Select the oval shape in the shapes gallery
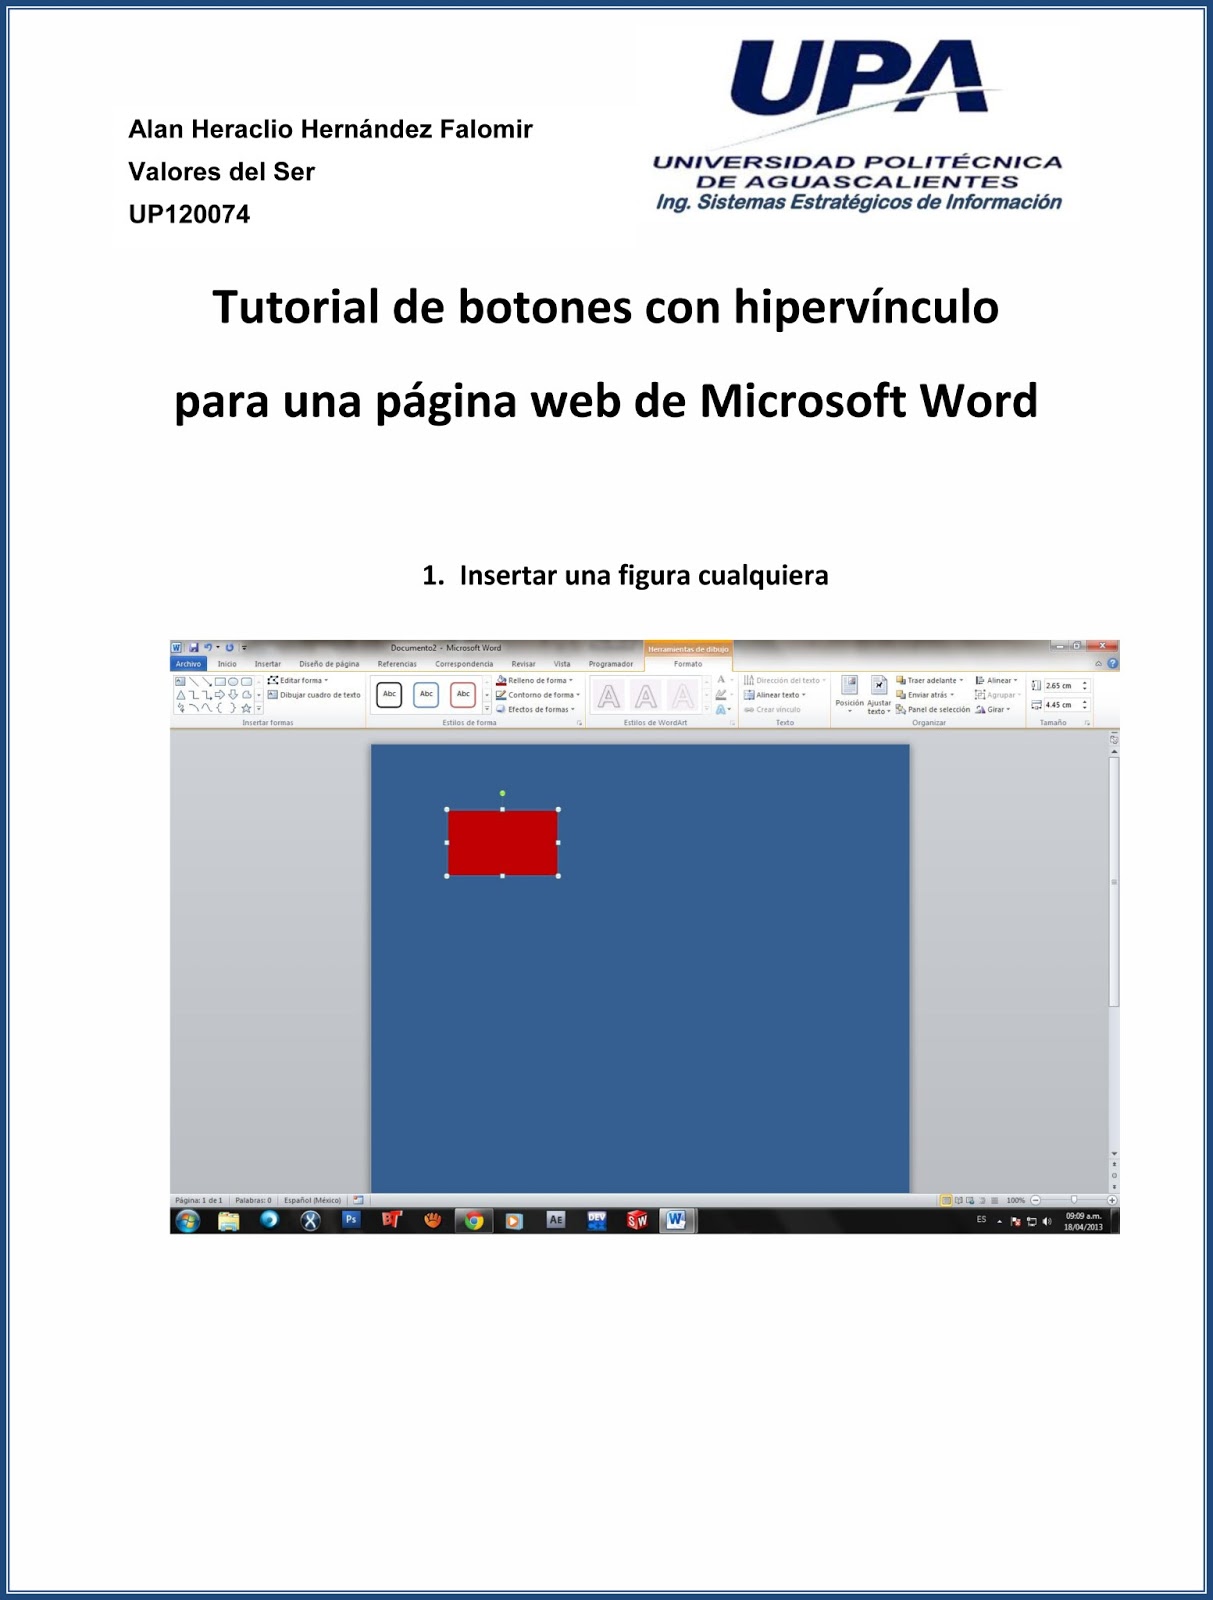 (x=233, y=681)
